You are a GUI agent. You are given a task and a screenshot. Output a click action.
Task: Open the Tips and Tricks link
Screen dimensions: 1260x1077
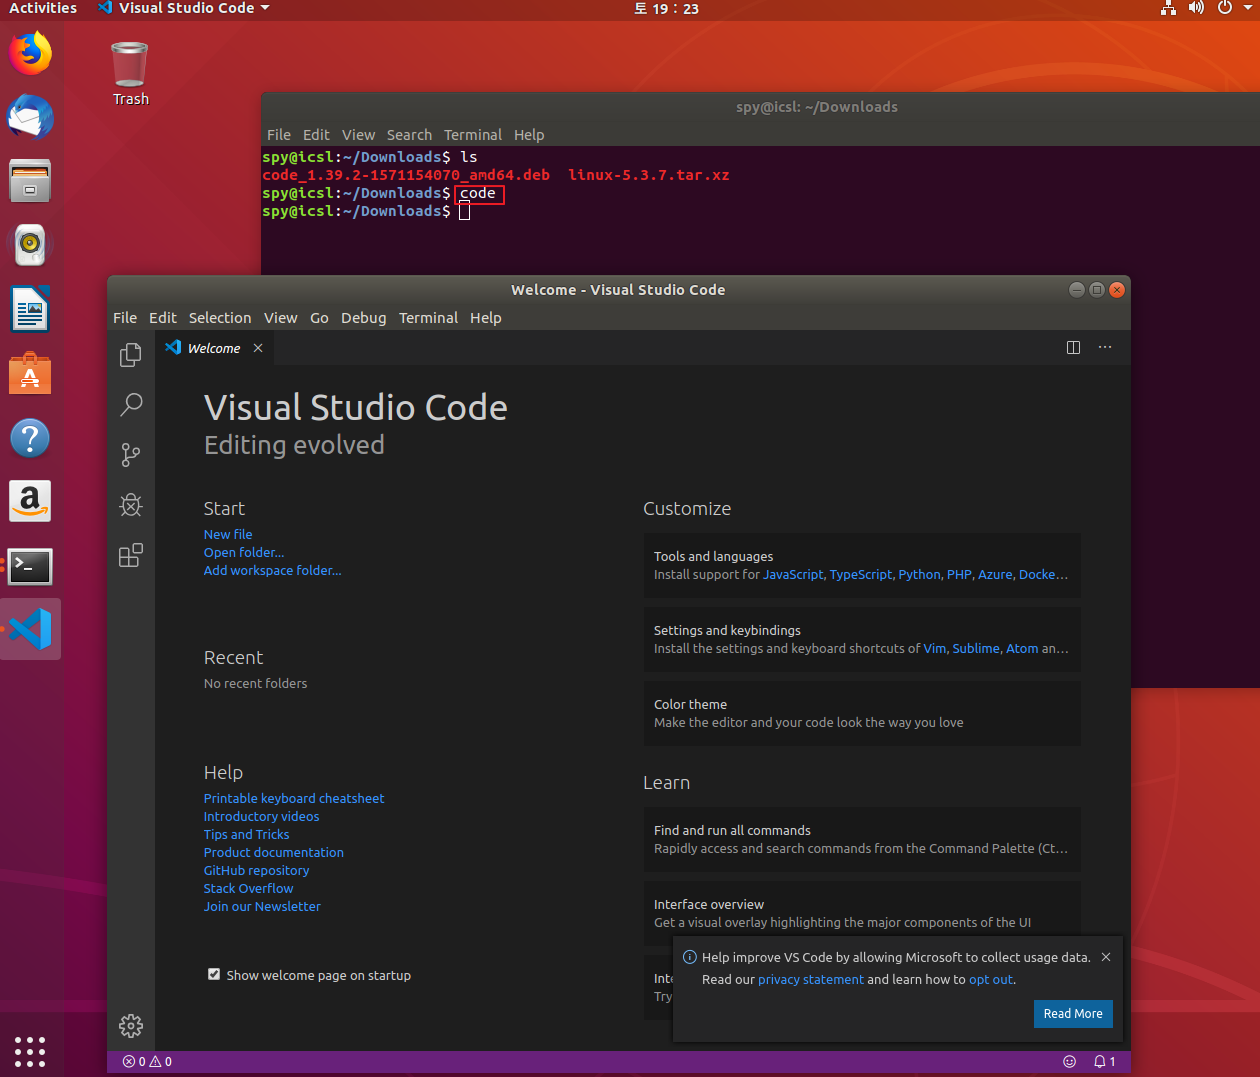click(247, 835)
